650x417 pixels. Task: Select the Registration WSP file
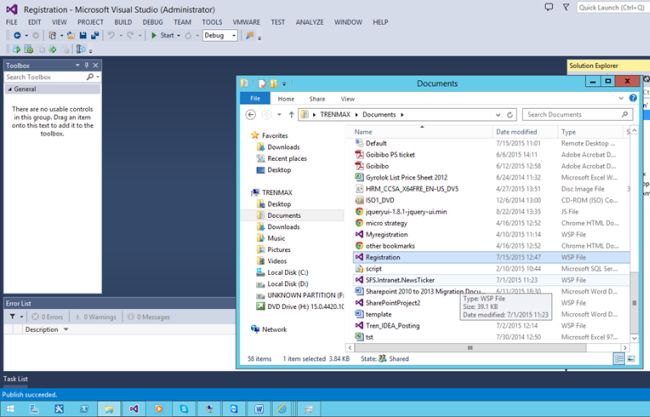click(x=382, y=256)
